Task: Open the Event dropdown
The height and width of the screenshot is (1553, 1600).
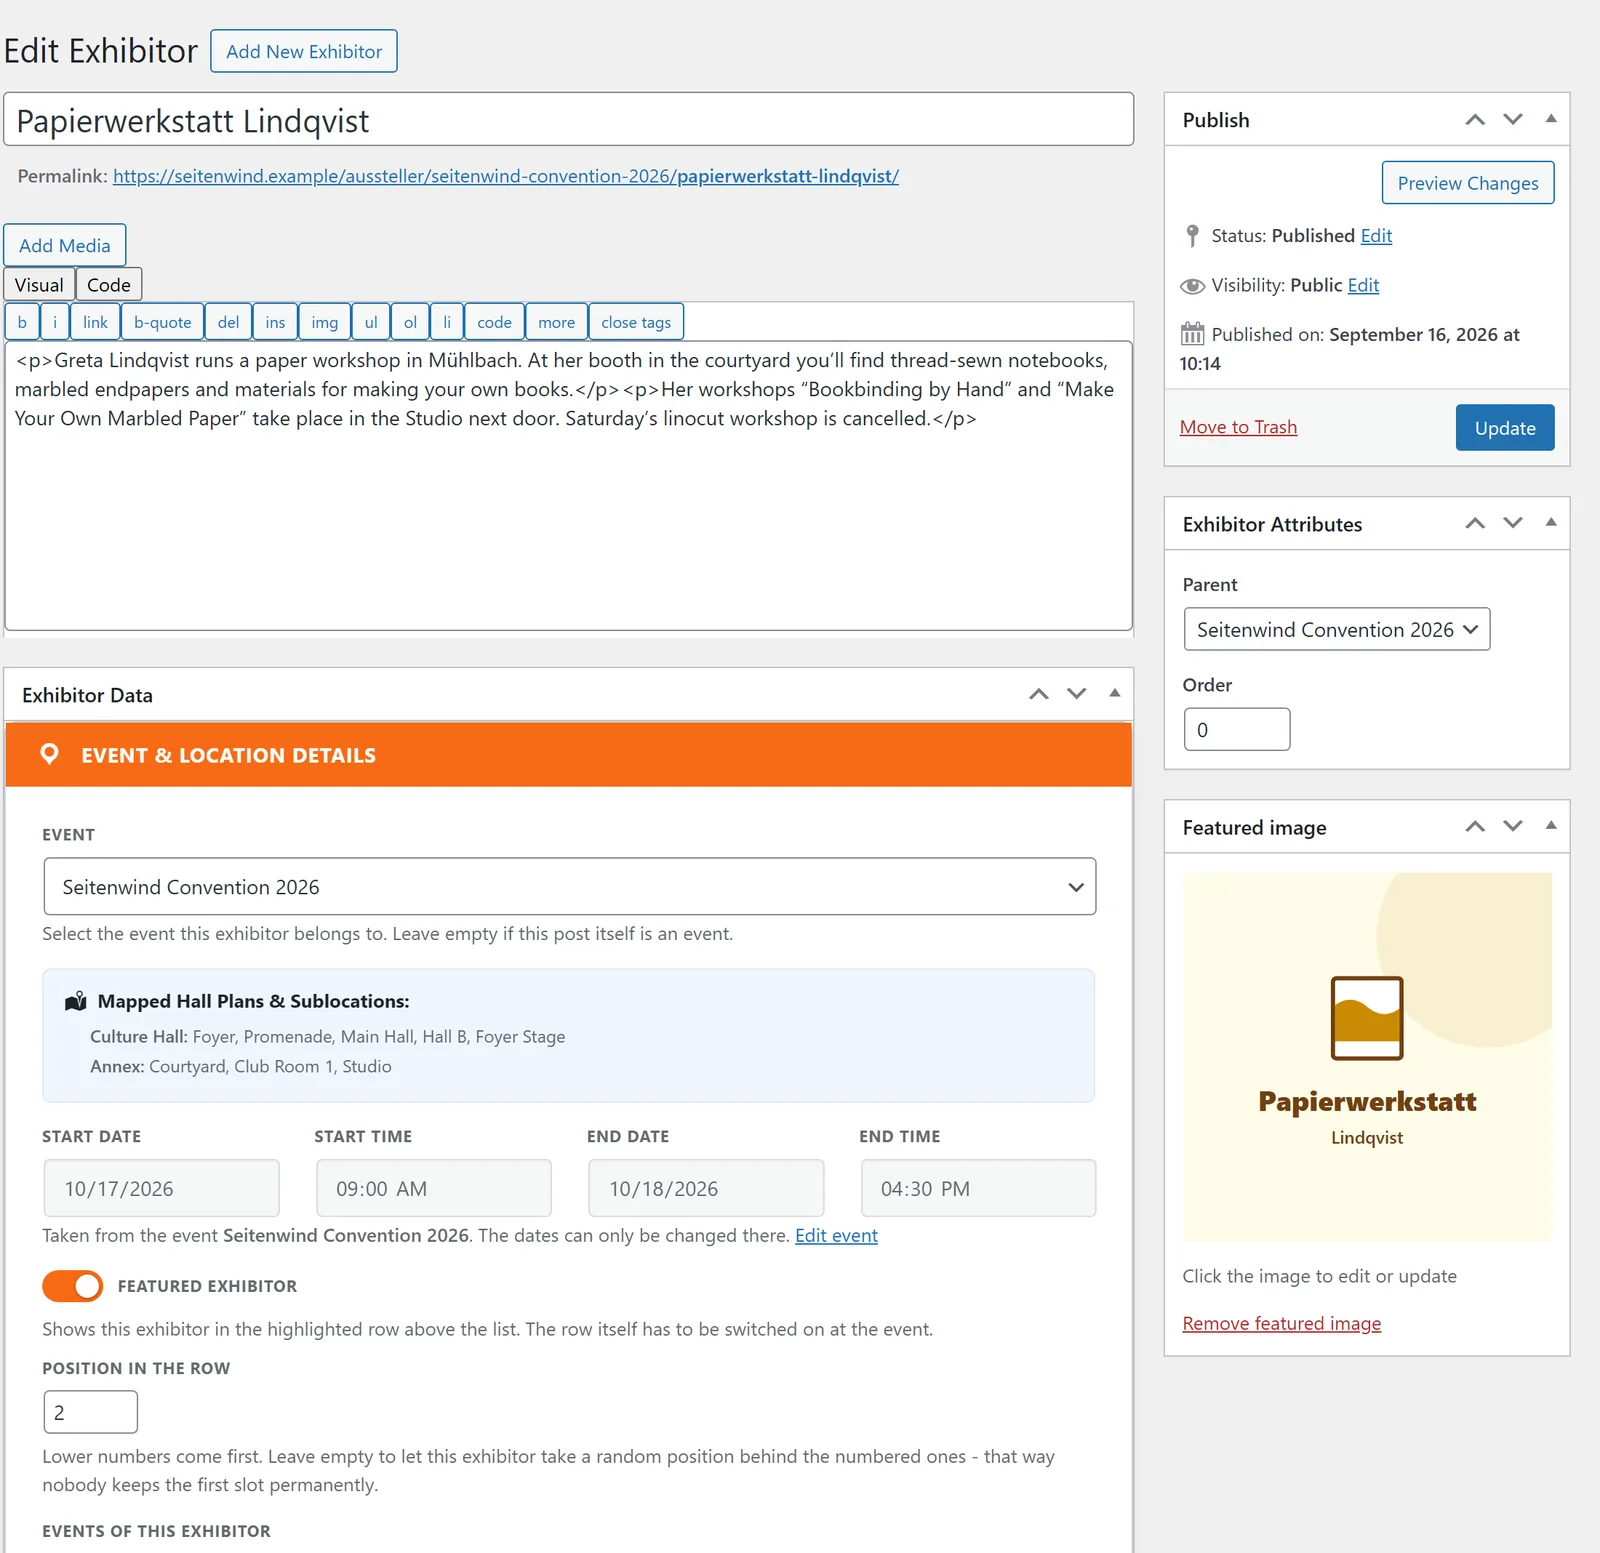Action: coord(570,886)
